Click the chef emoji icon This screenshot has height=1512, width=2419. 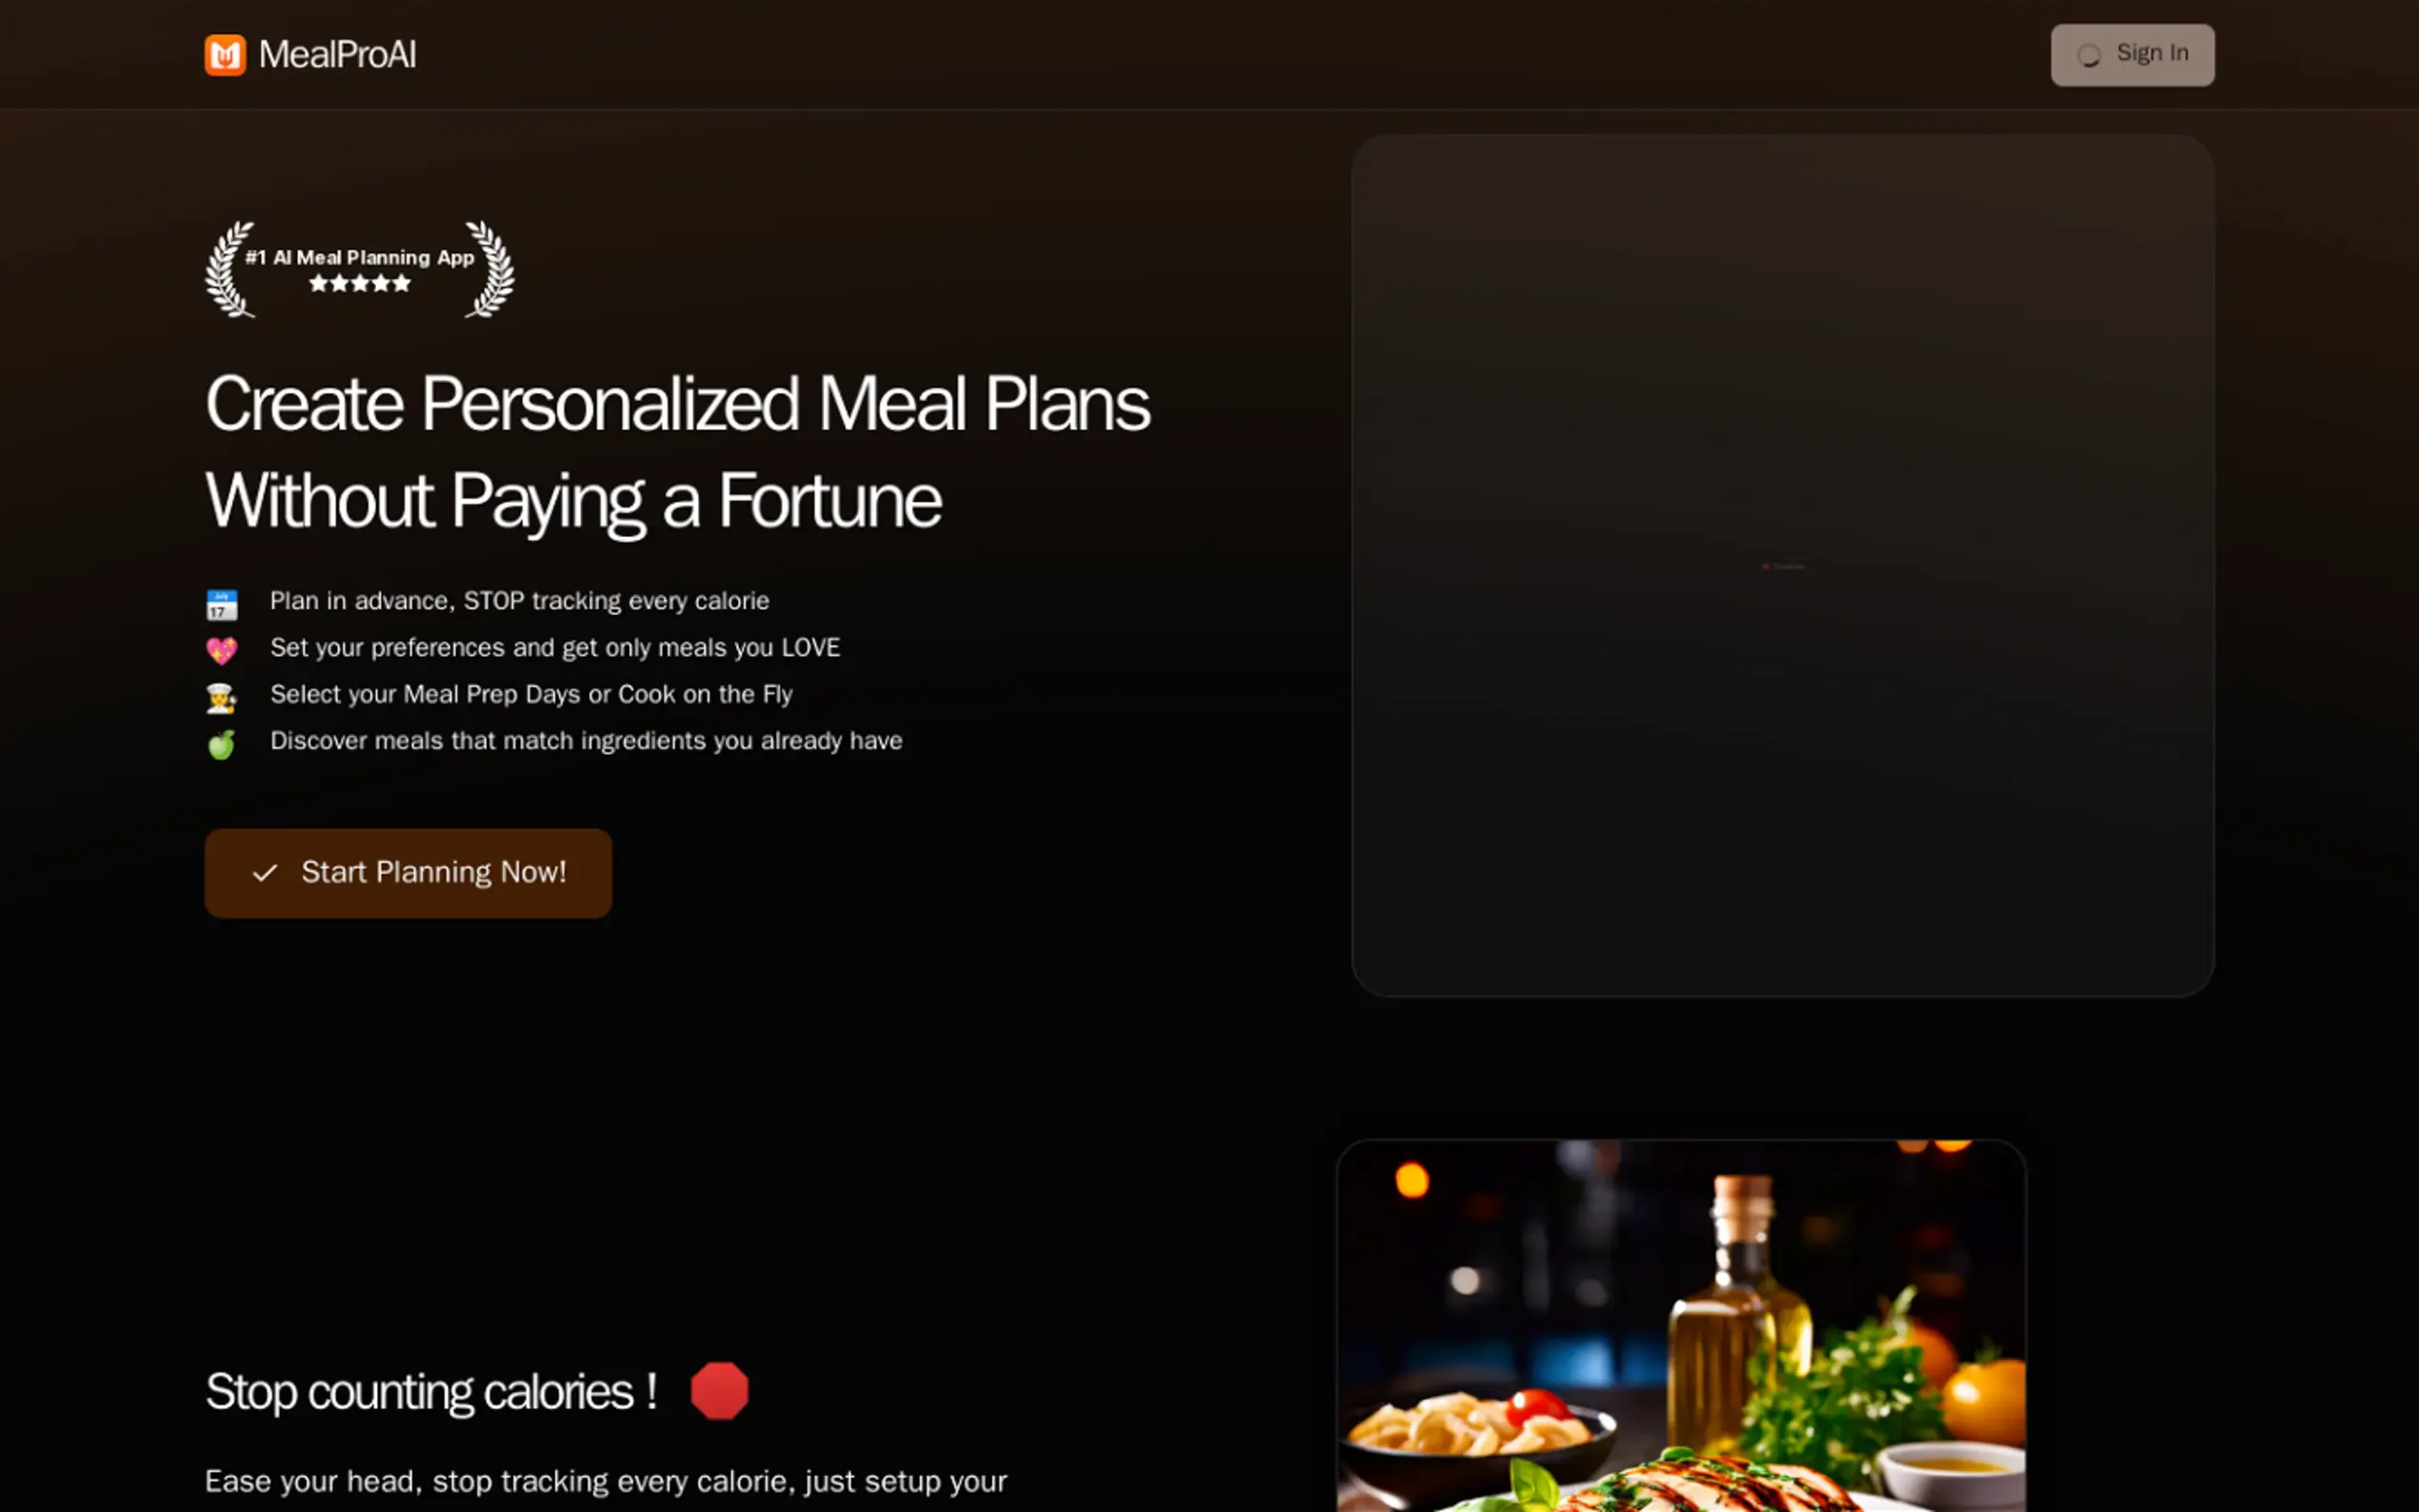pos(222,697)
